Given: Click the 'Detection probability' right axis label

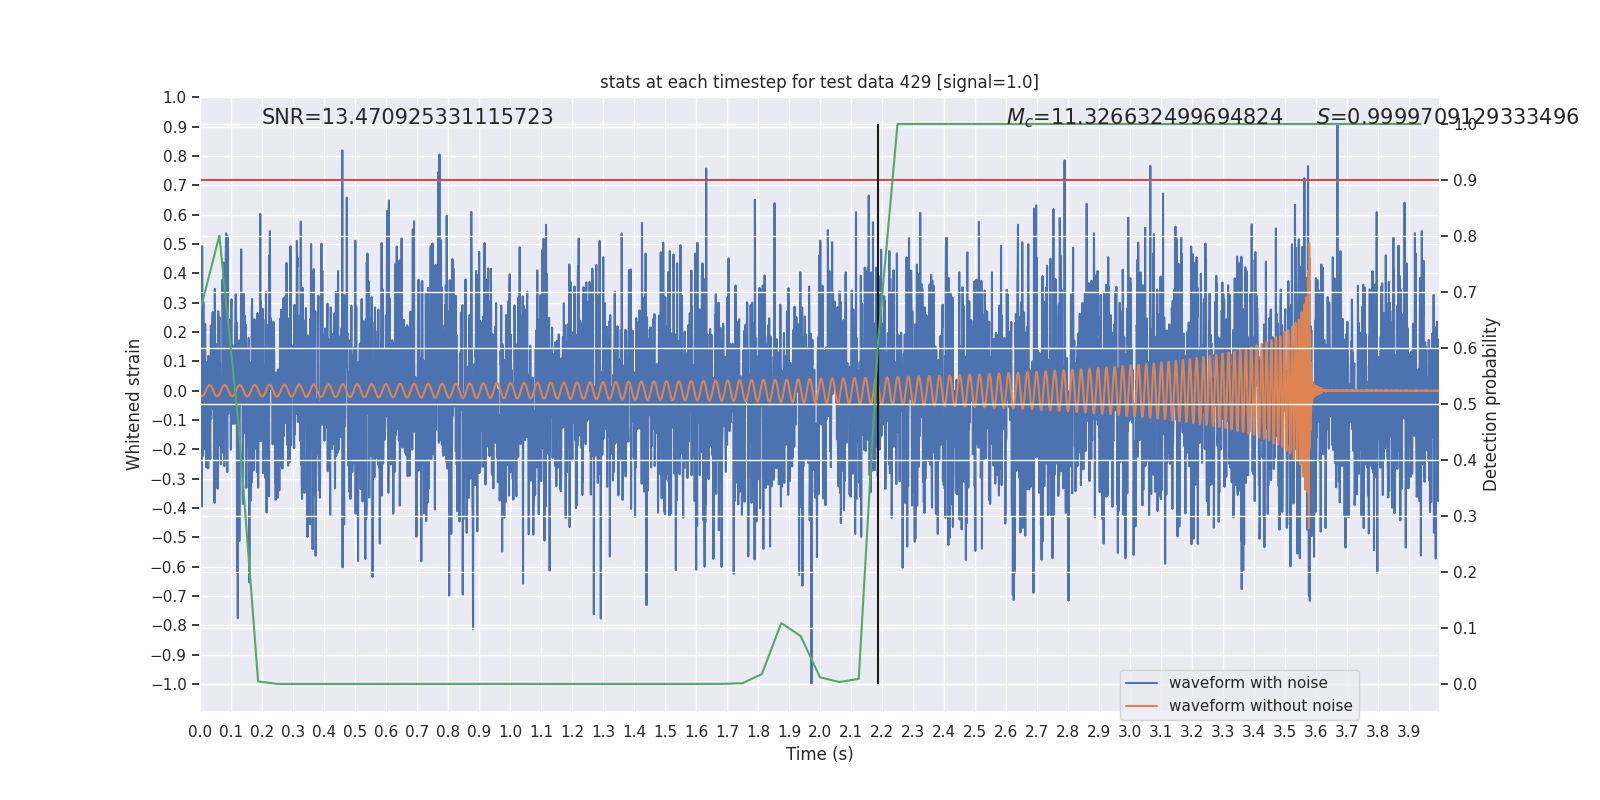Looking at the screenshot, I should click(1491, 404).
